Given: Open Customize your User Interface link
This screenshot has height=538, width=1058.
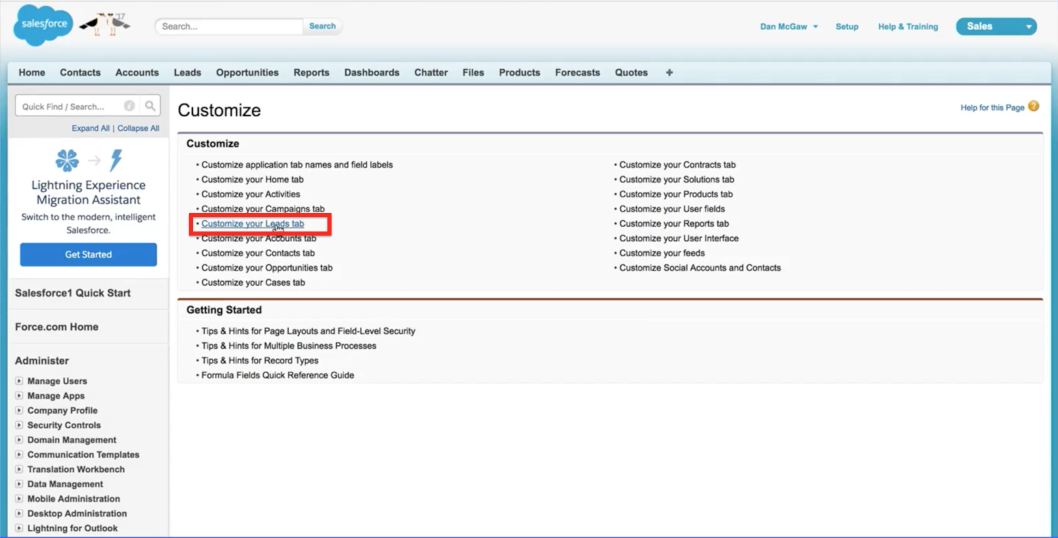Looking at the screenshot, I should click(679, 238).
